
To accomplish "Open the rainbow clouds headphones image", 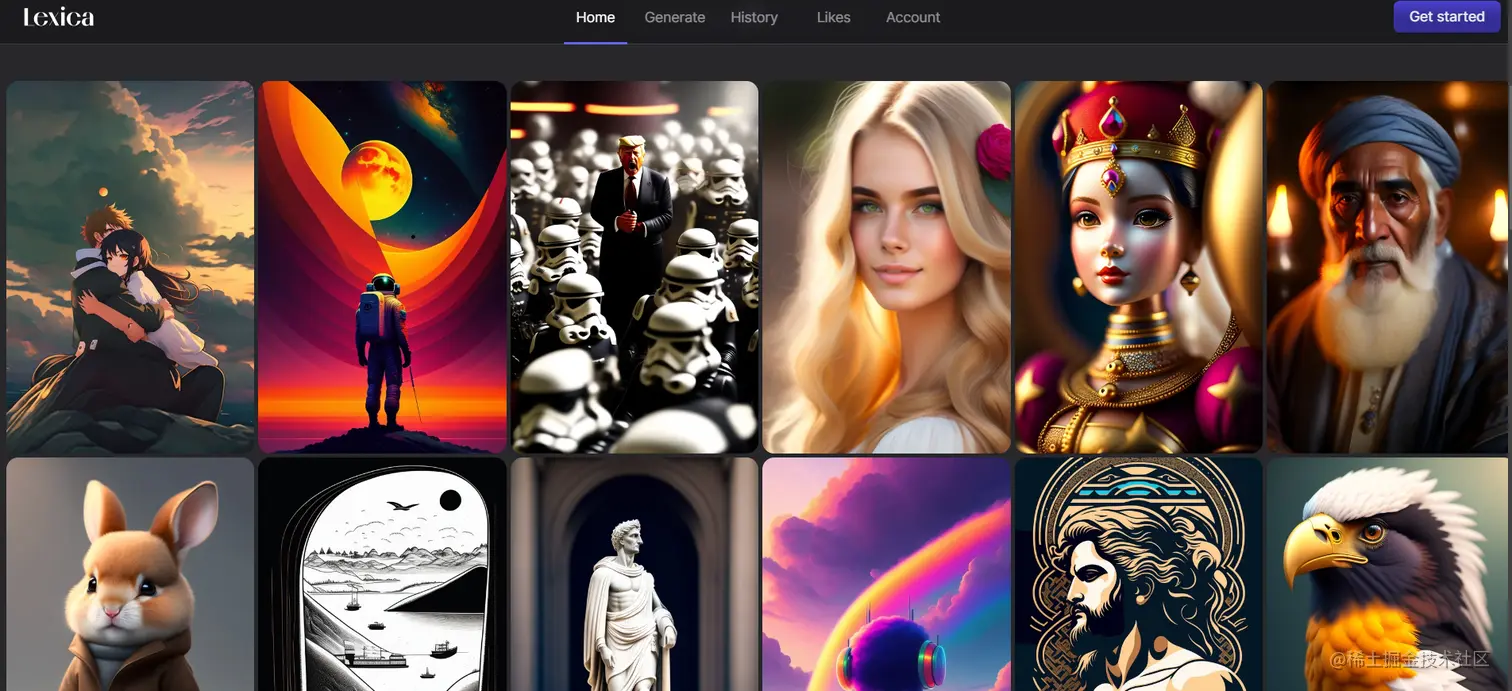I will 887,574.
